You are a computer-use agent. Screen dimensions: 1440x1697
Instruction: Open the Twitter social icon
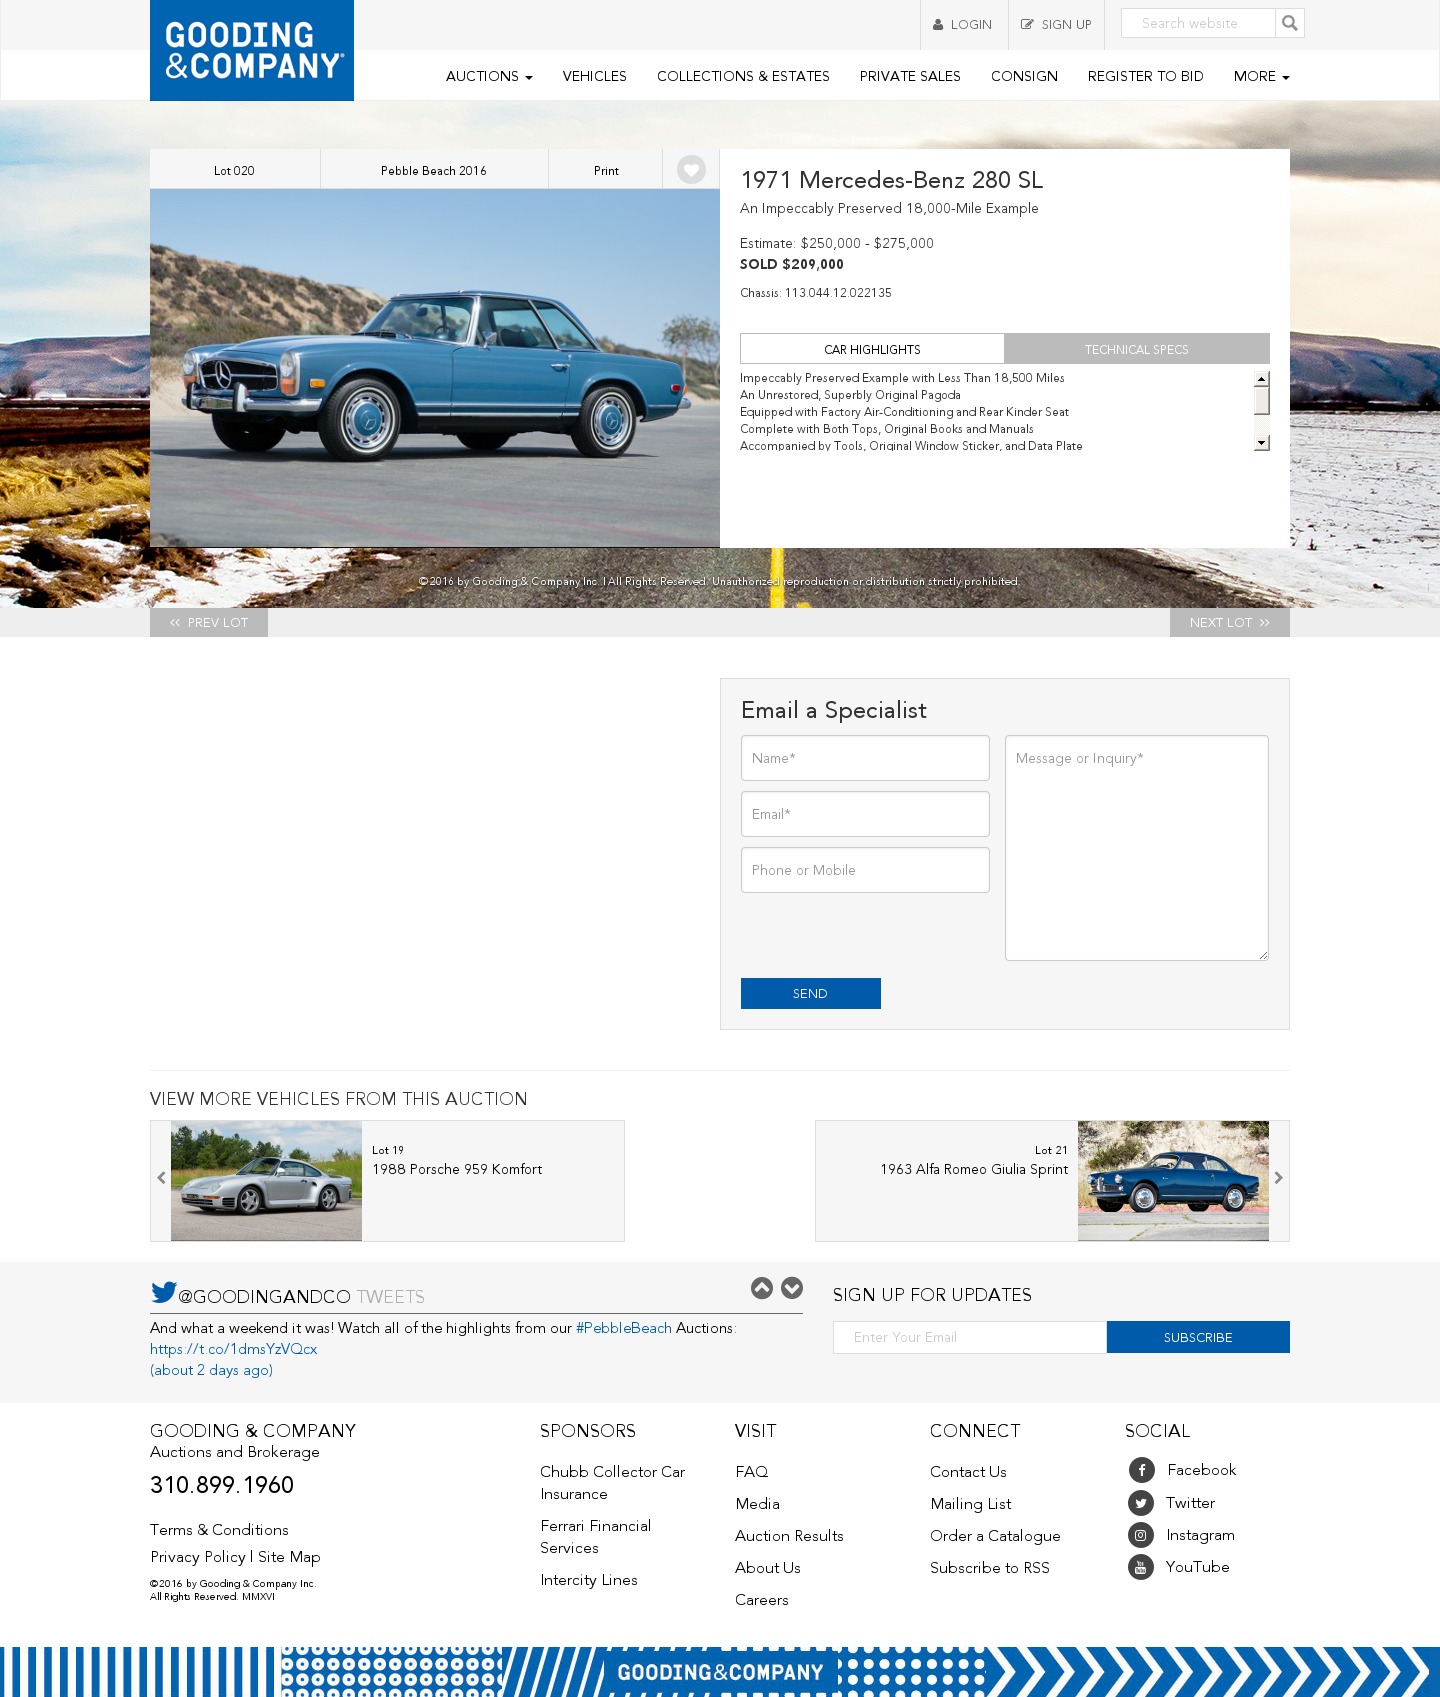[1141, 1503]
